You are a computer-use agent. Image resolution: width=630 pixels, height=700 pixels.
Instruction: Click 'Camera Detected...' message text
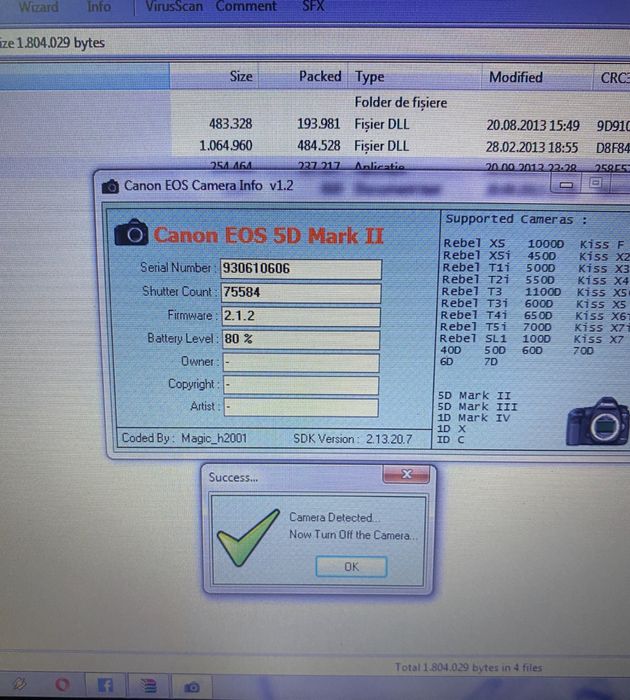coord(334,517)
